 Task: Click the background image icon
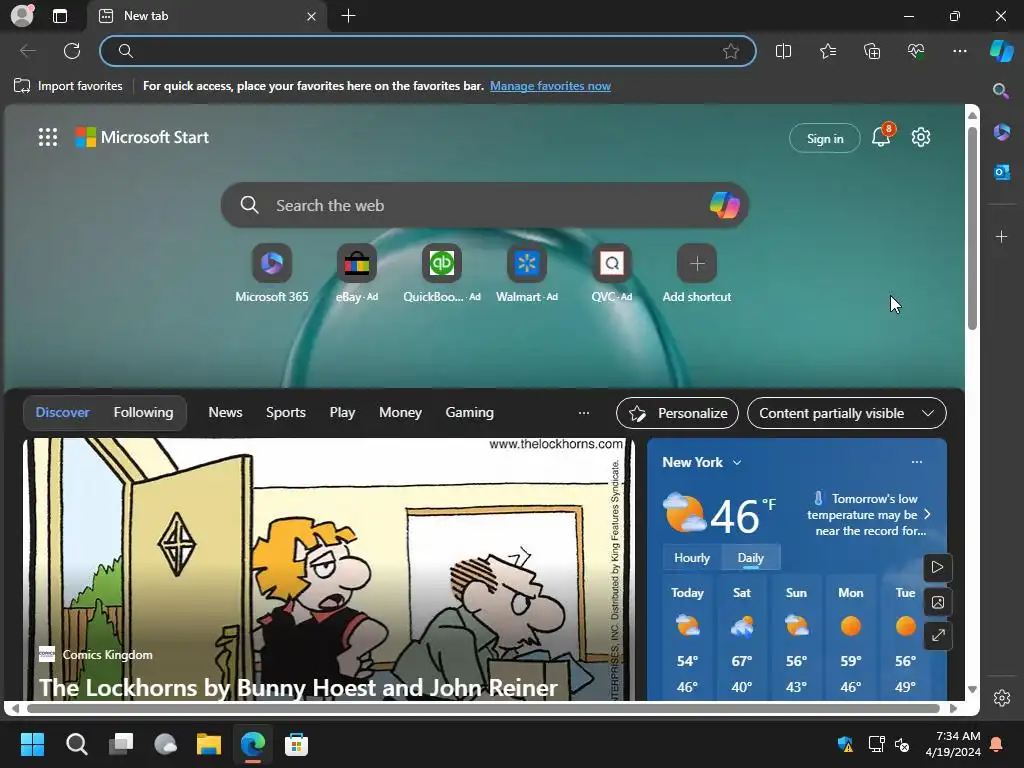point(938,602)
